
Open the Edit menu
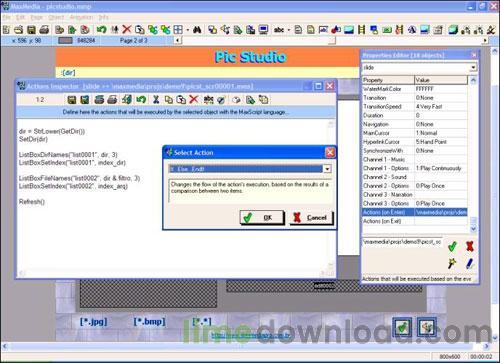21,17
